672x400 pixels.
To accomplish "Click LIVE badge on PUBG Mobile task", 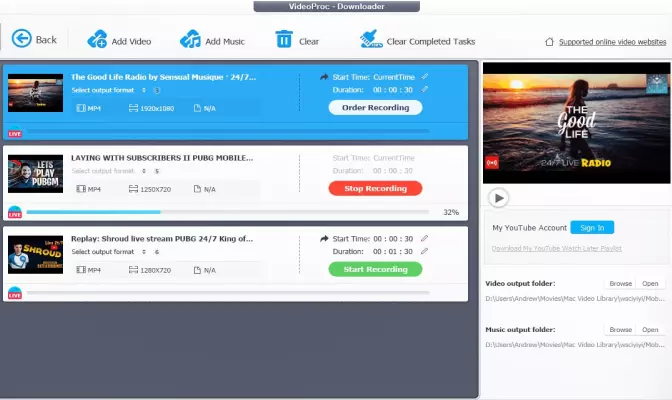I will pos(15,213).
